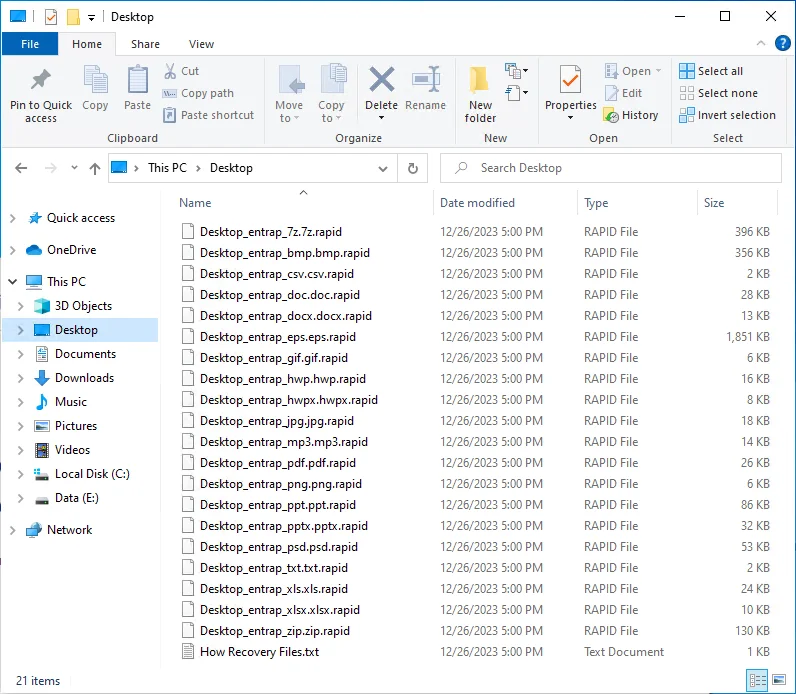The image size is (796, 694).
Task: Click Invert selection button
Action: 727,115
